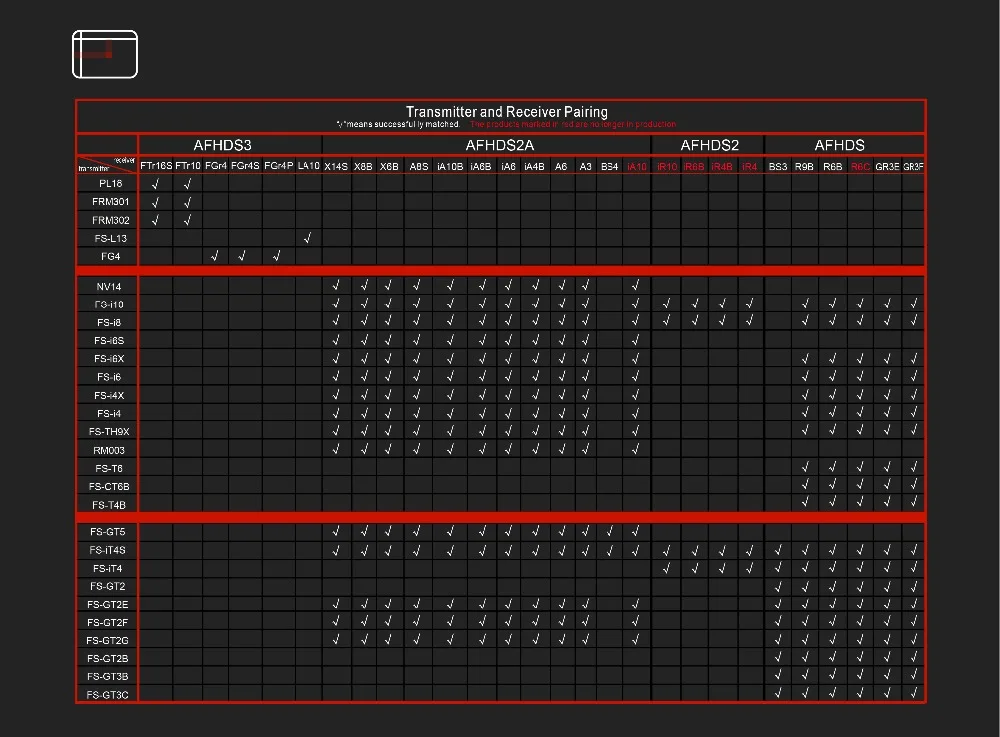Click the R9B column header

(804, 166)
